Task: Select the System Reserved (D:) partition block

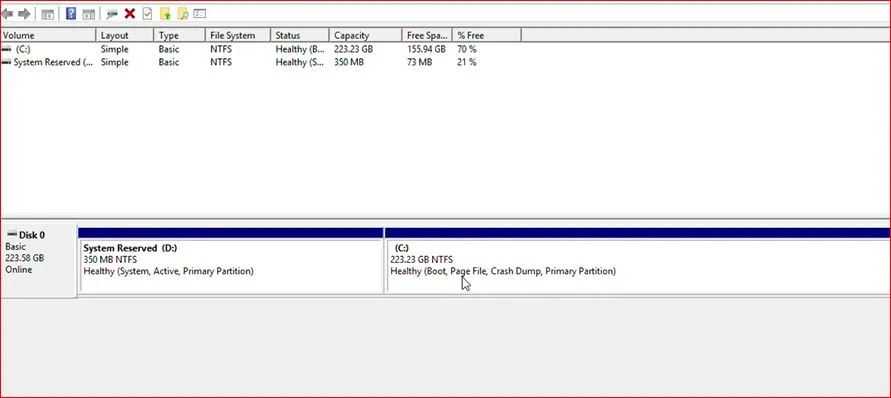Action: click(x=231, y=261)
